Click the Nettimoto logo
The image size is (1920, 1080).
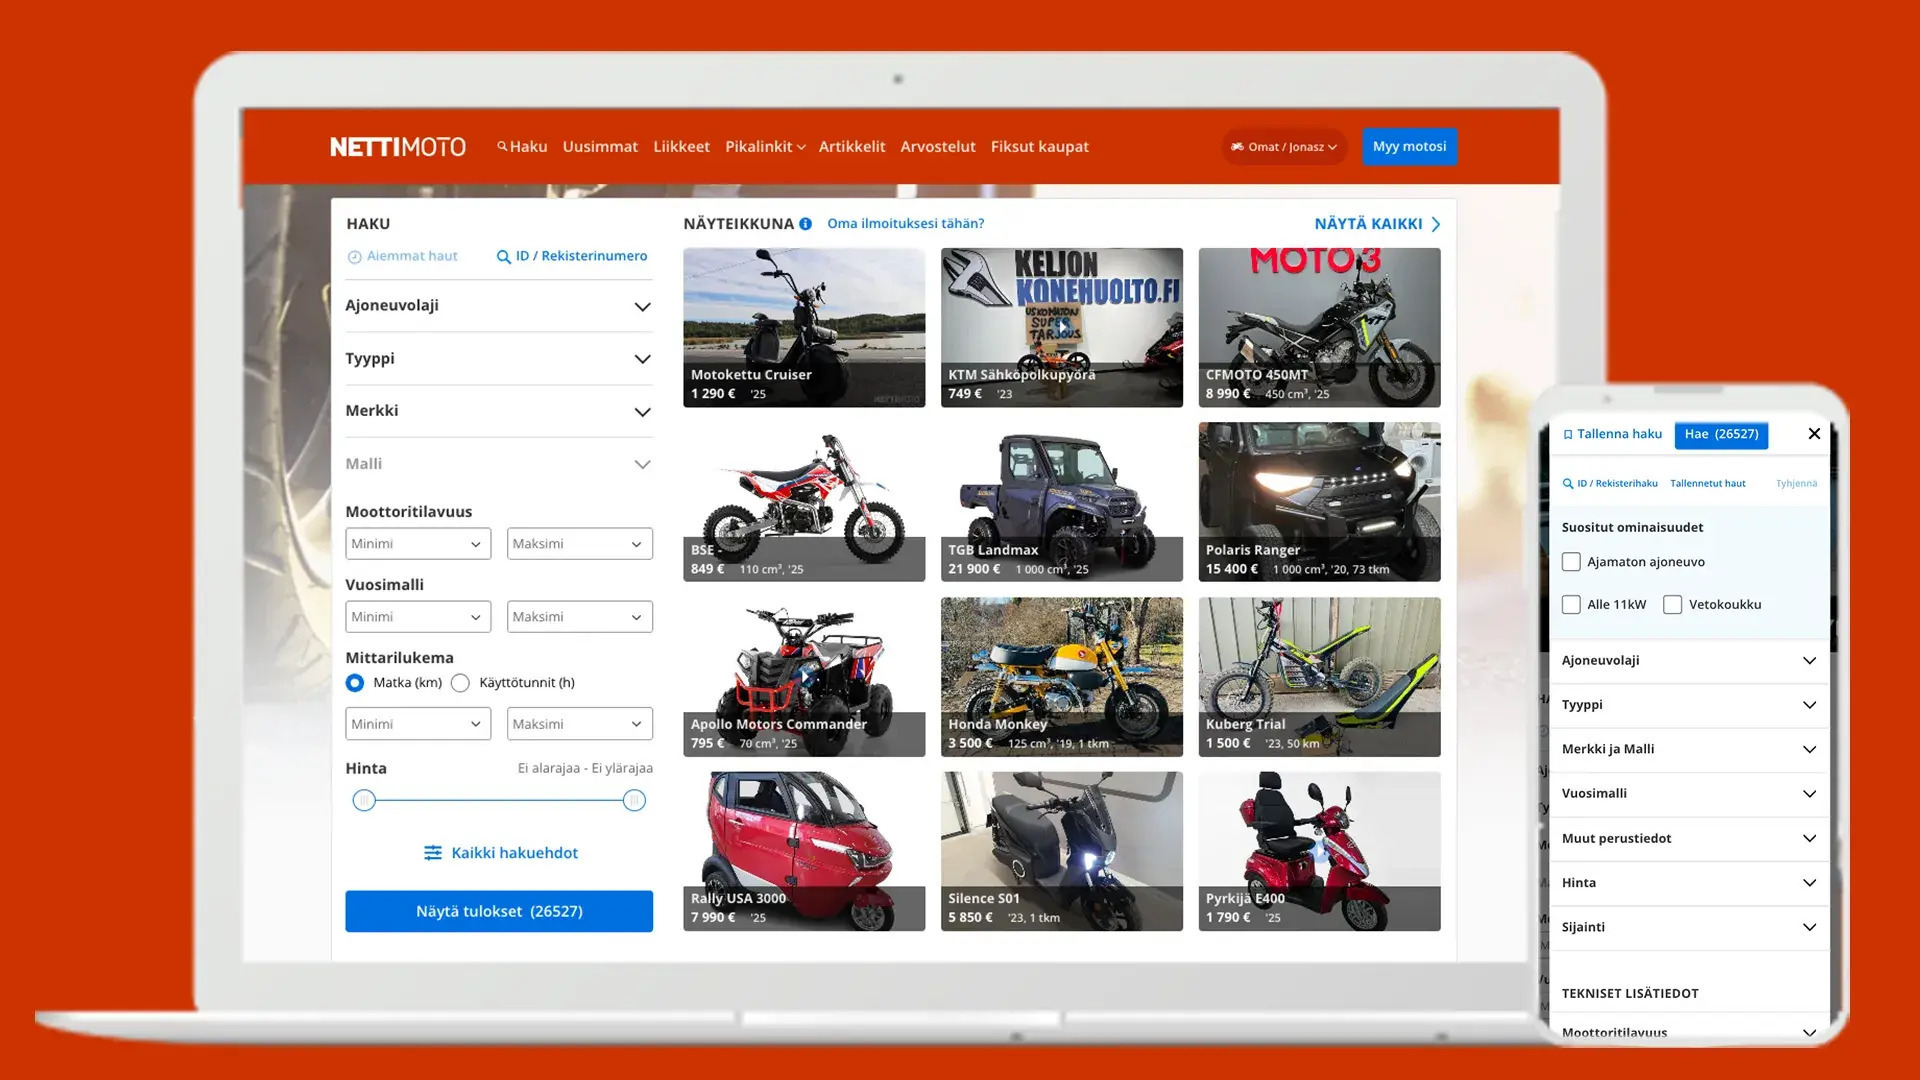[397, 147]
